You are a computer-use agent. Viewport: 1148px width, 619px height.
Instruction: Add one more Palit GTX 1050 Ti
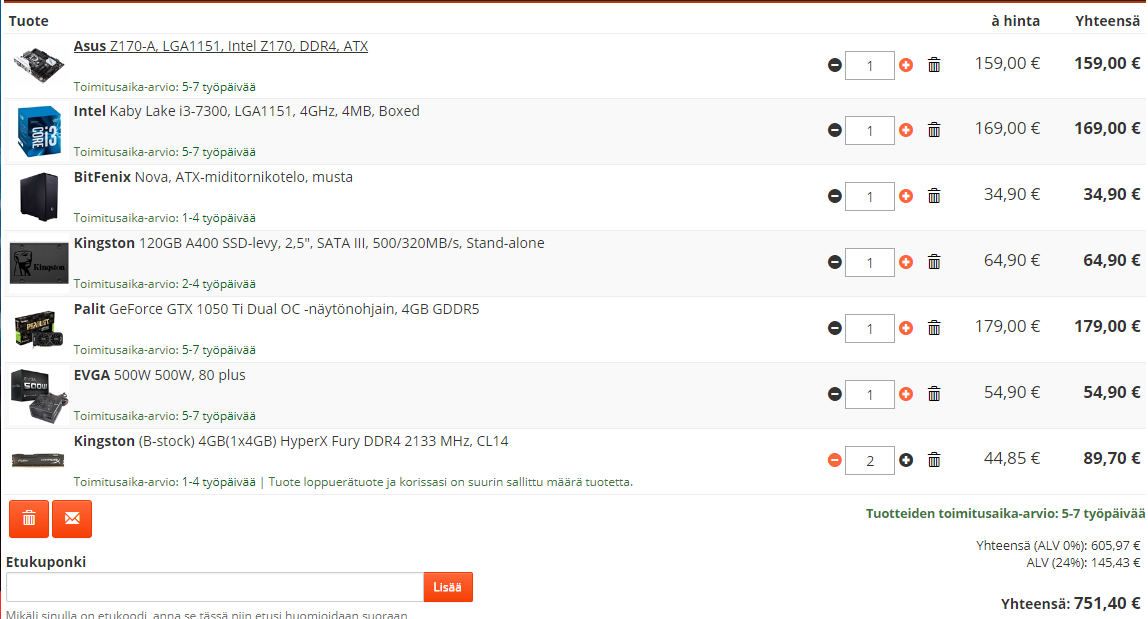906,328
